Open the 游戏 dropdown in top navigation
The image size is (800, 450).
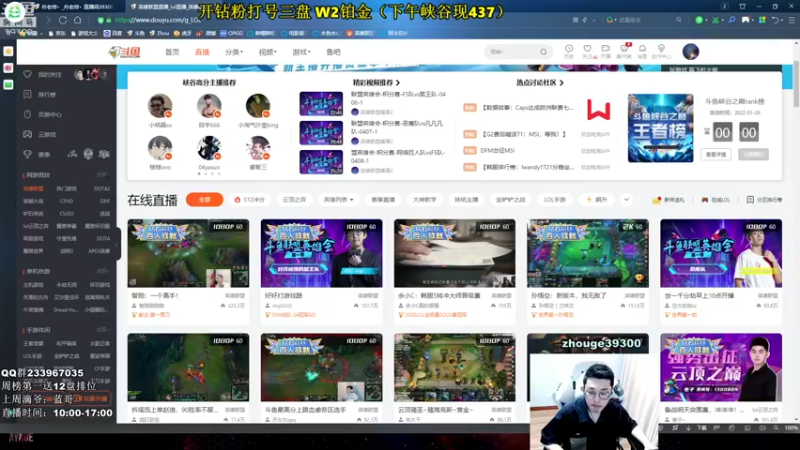pos(301,52)
